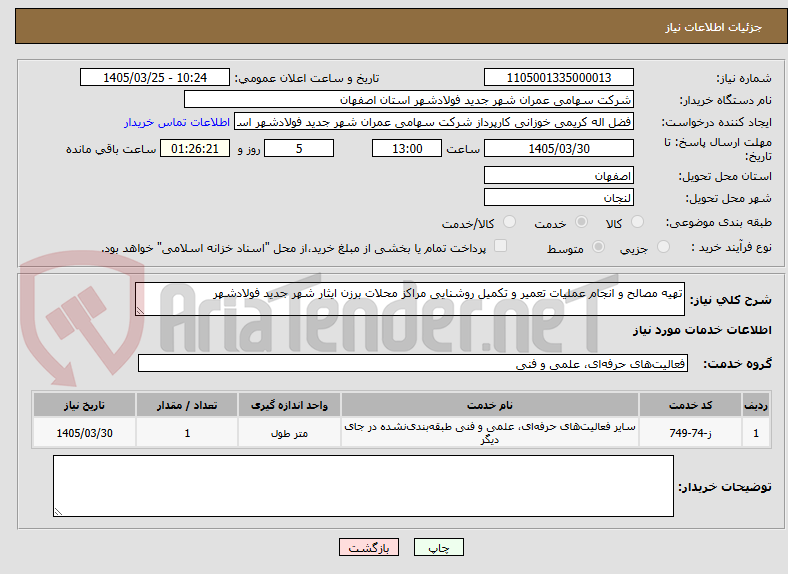Click the اطلاعات خدمات مورد نیاز heading
The width and height of the screenshot is (788, 574).
(x=702, y=330)
